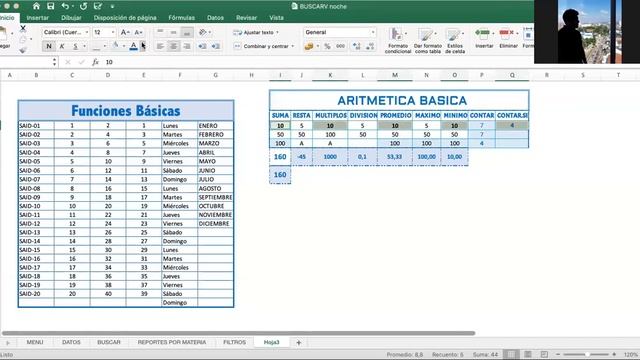Toggle center horizontal alignment
The width and height of the screenshot is (640, 360).
173,46
